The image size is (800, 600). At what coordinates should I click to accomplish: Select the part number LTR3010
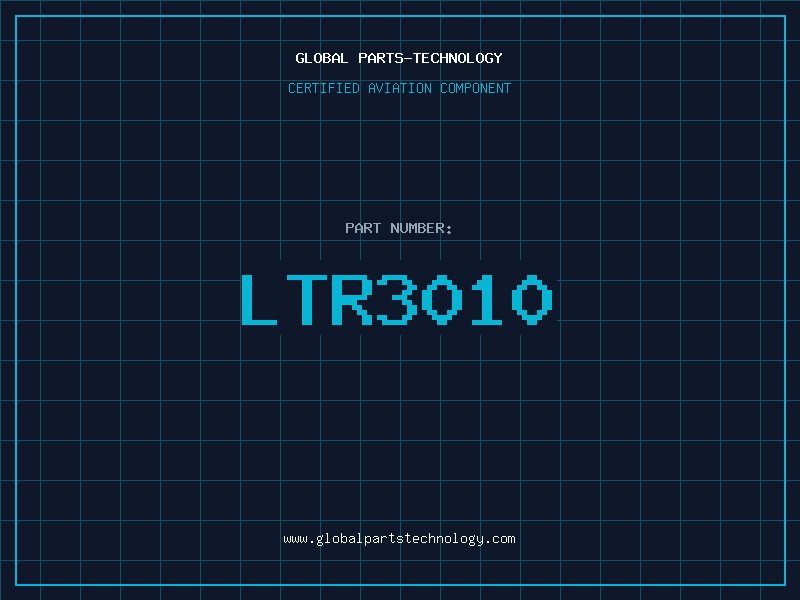397,300
